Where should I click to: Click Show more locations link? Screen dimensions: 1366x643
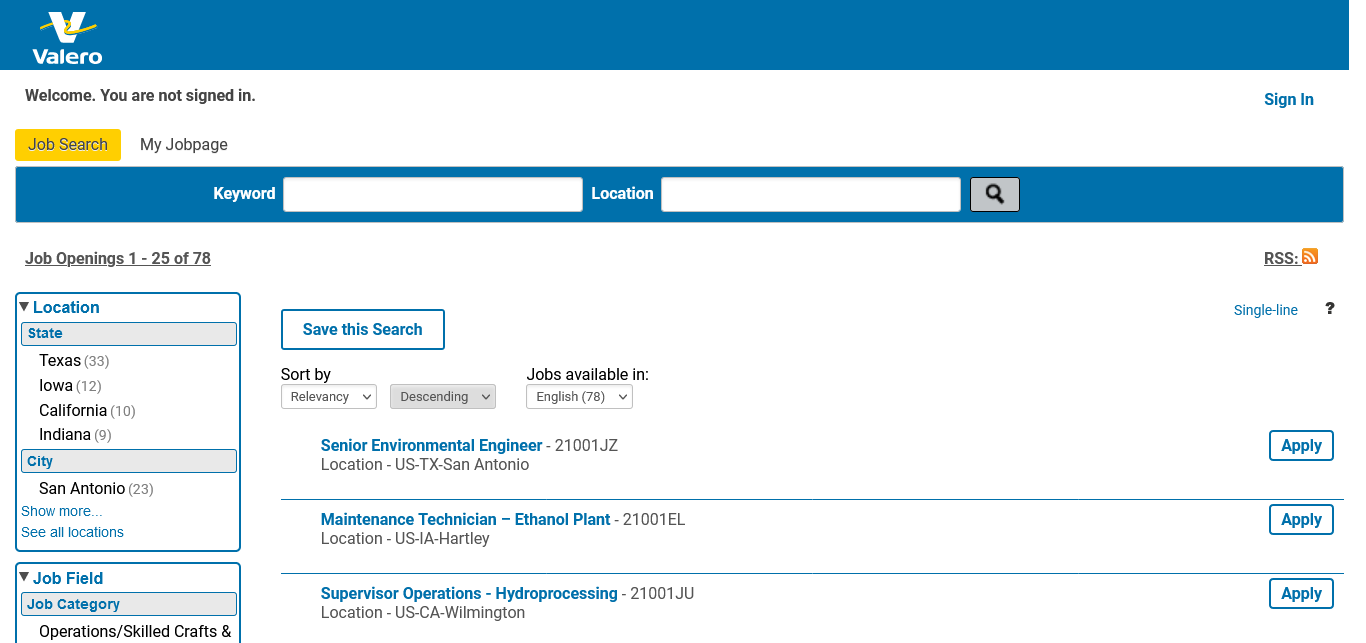point(61,511)
